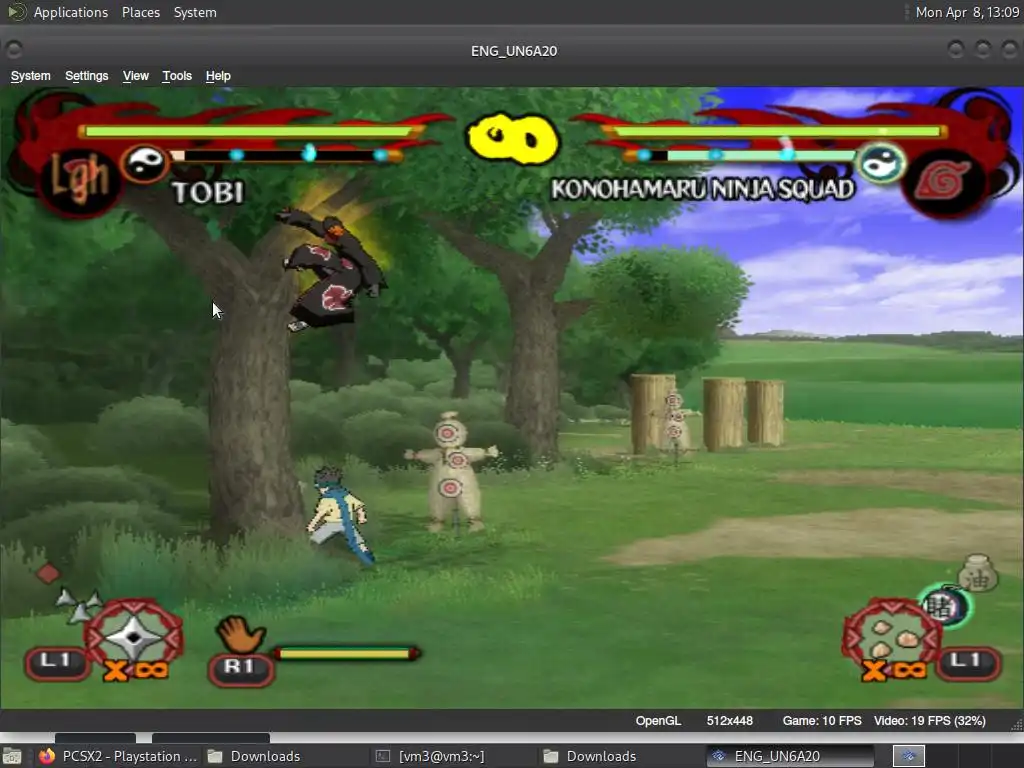Click the yellow gauge beside R1
Screen dimensions: 1024x768
click(x=346, y=653)
